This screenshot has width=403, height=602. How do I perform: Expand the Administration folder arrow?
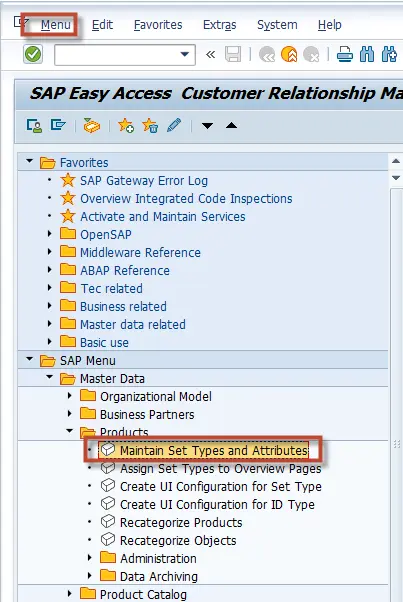point(89,557)
